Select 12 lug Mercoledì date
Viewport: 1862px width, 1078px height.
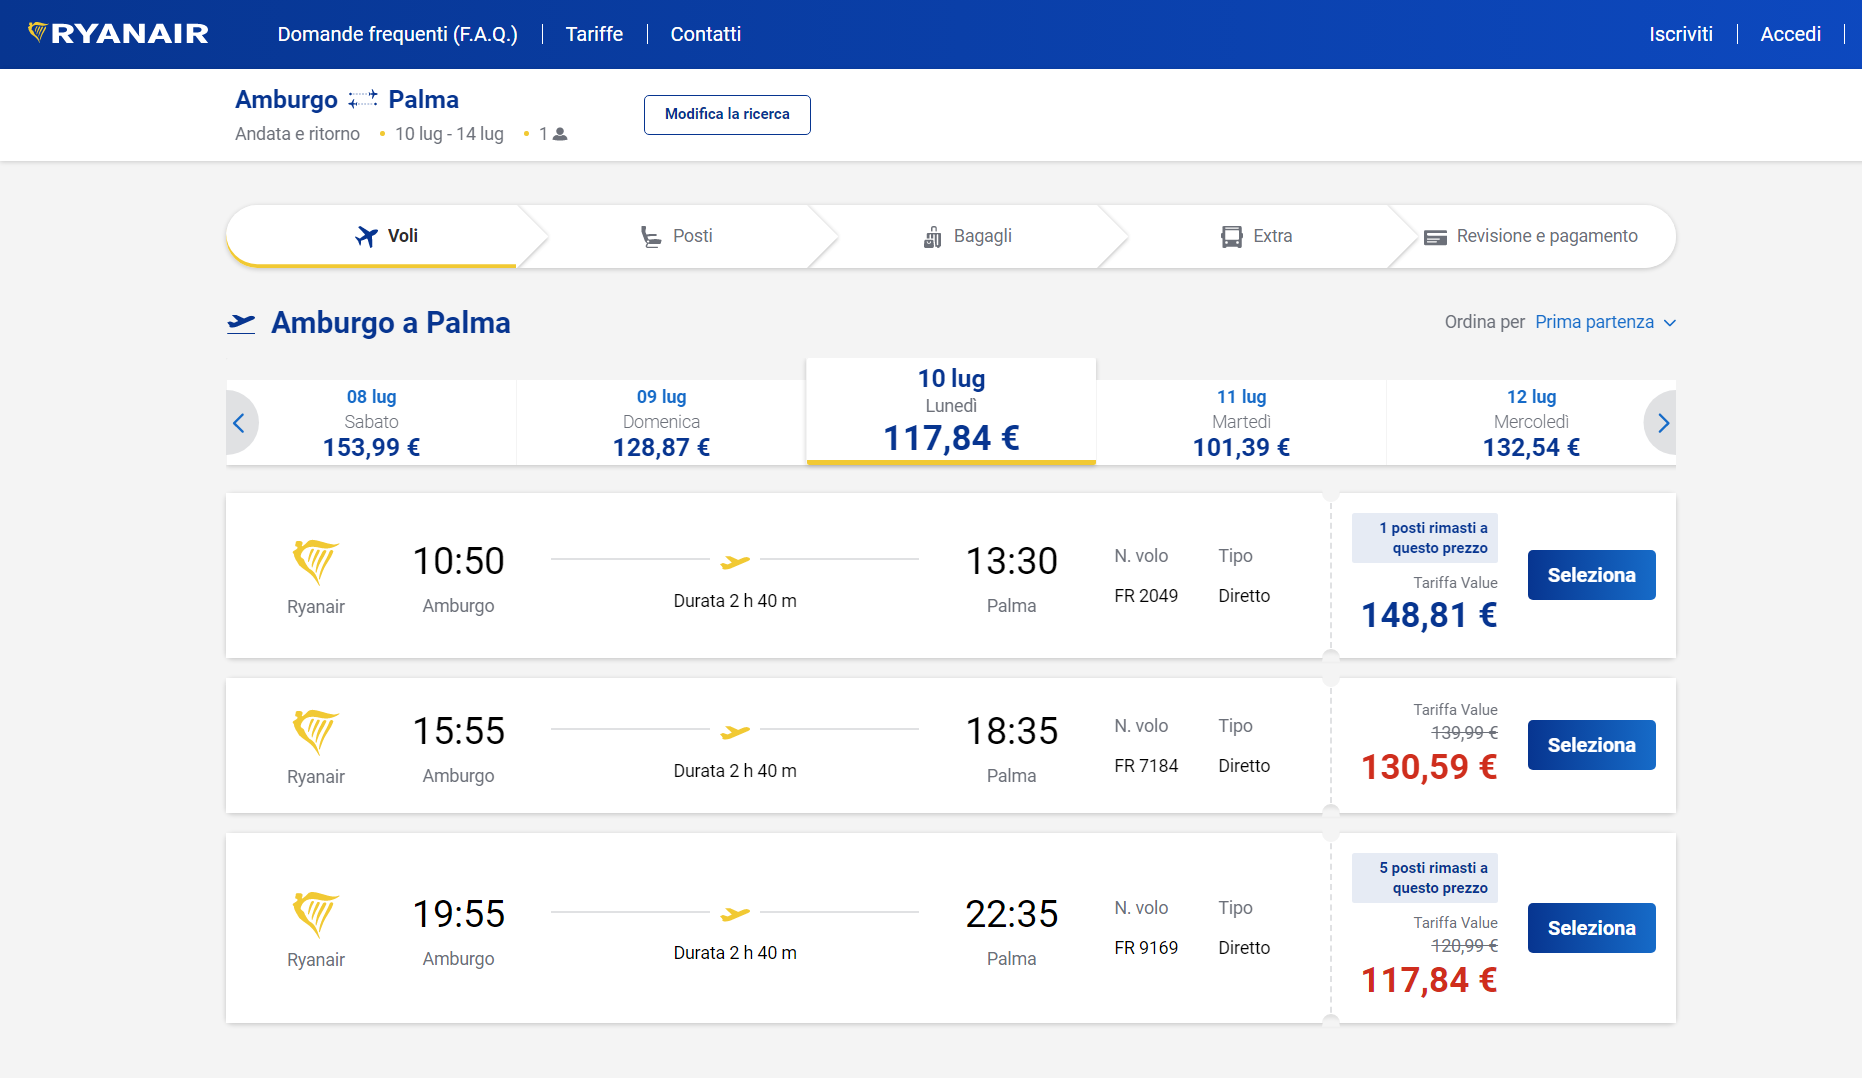coord(1531,423)
